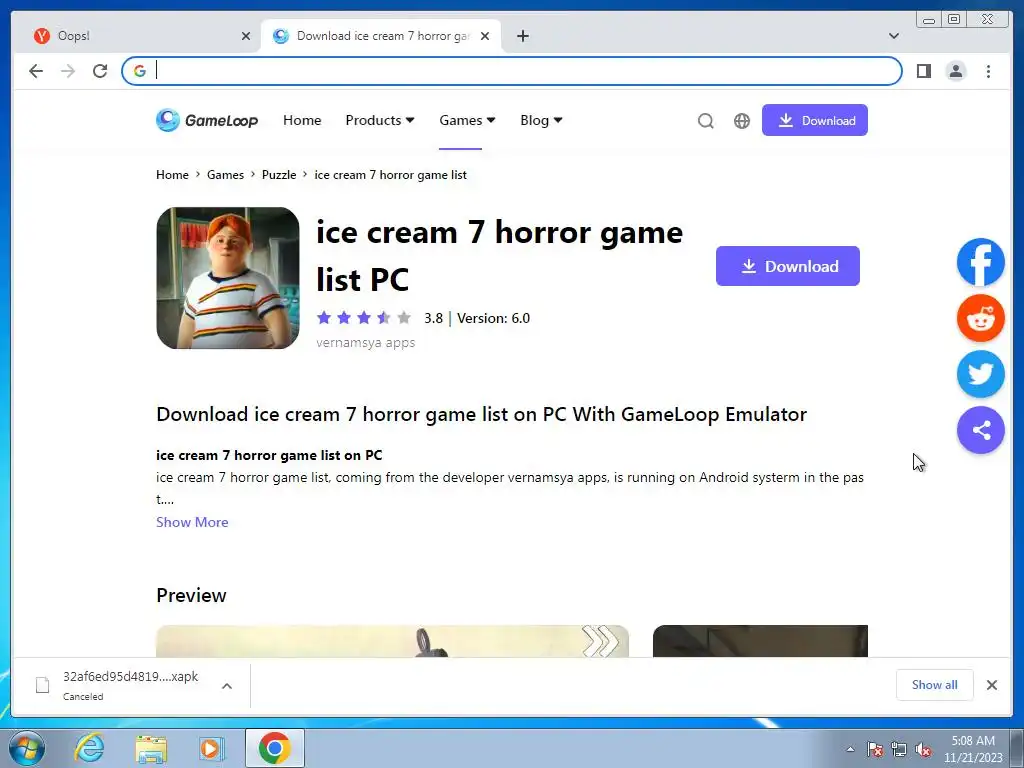The height and width of the screenshot is (768, 1024).
Task: Click the large Download button beside title
Action: click(788, 266)
